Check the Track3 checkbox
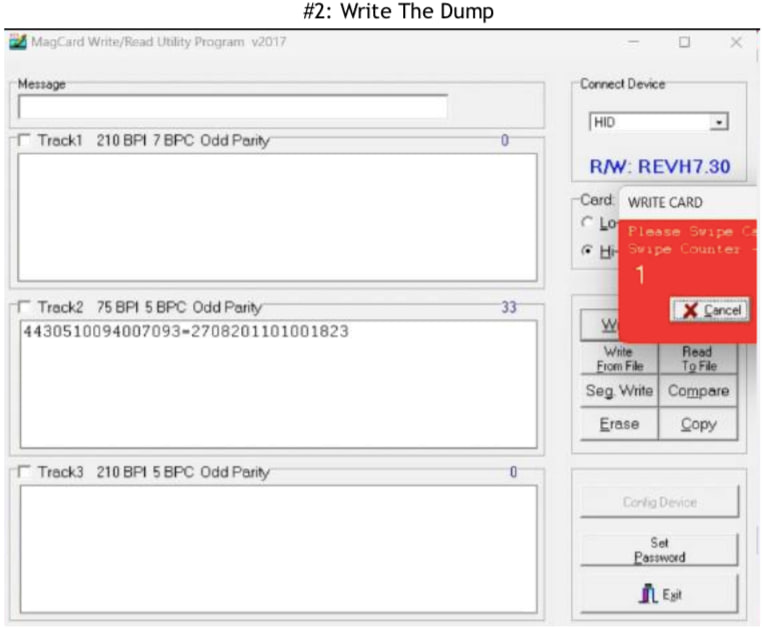 25,472
